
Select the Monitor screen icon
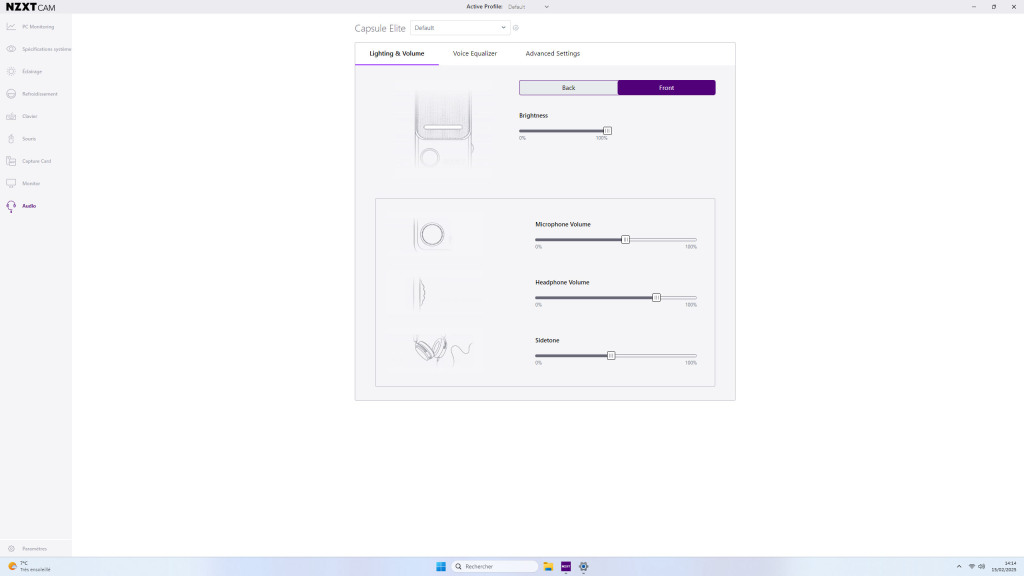pos(11,184)
